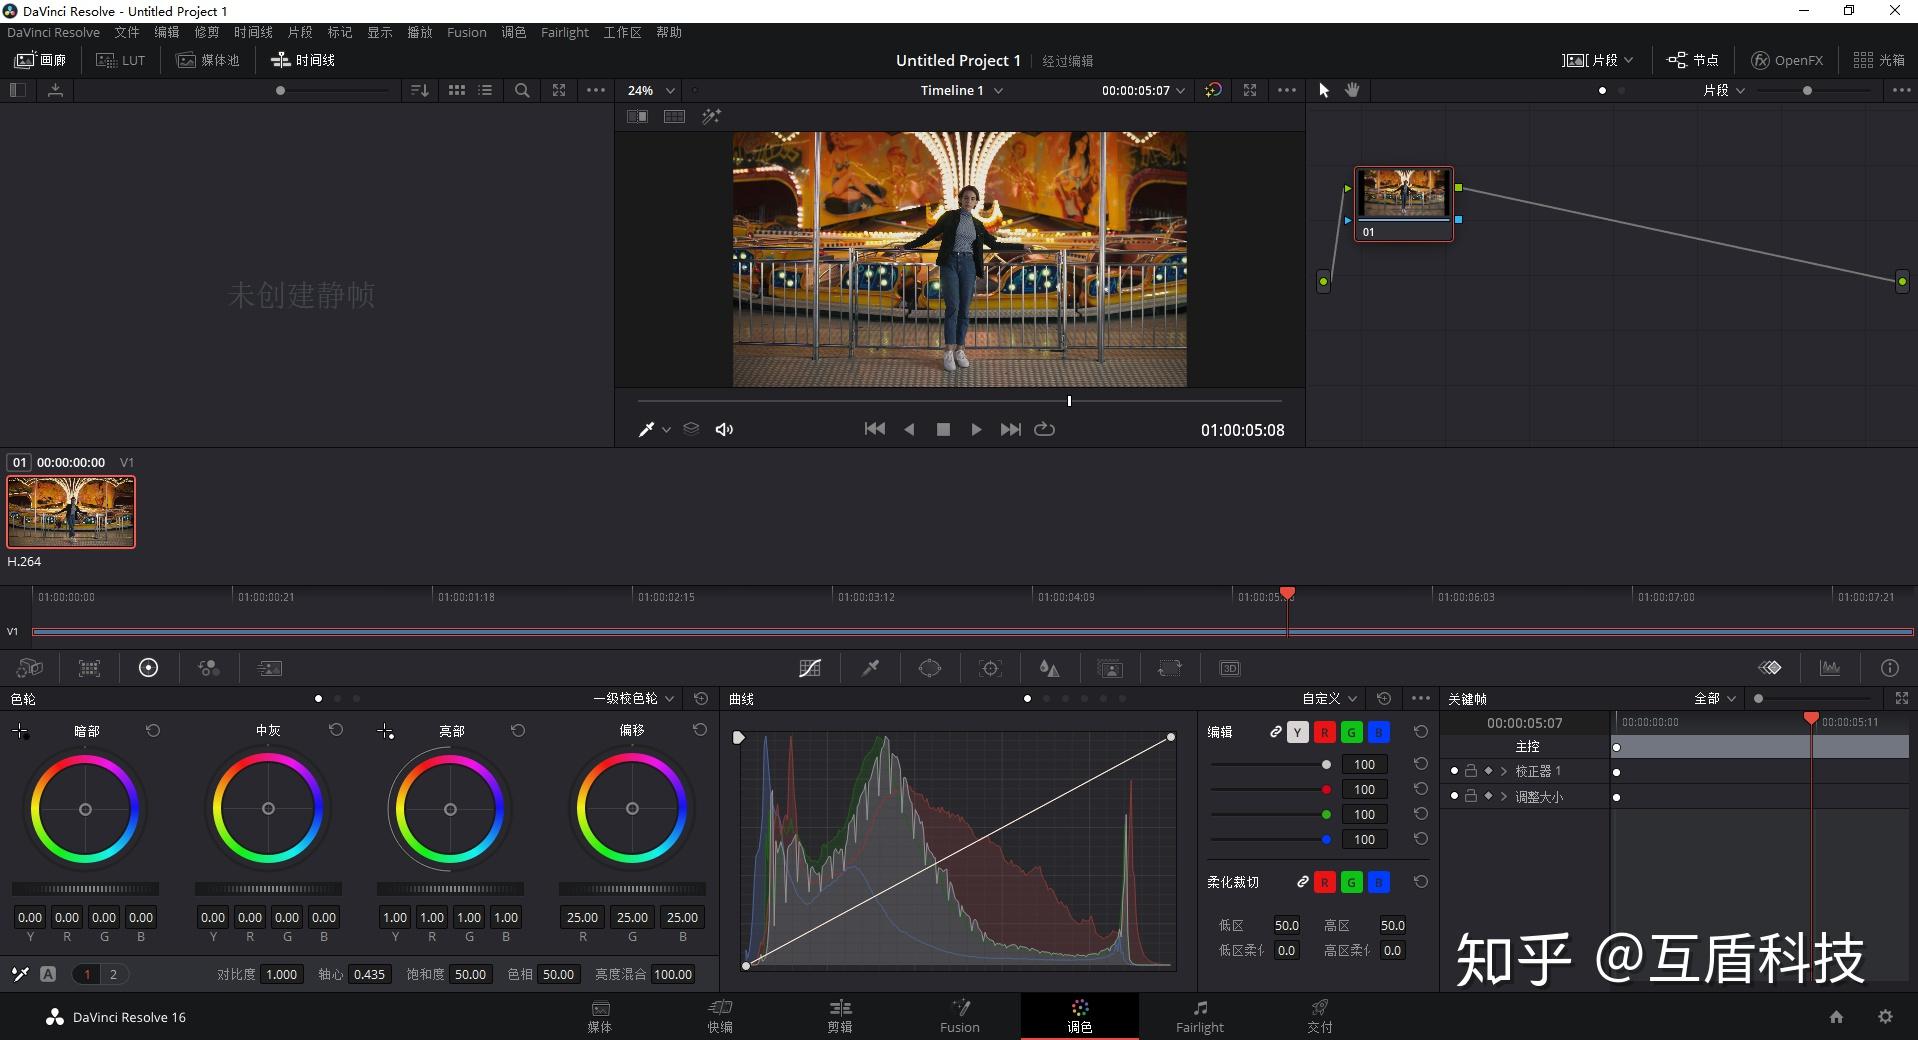Click the viewer scrubber bar handle

(1069, 401)
